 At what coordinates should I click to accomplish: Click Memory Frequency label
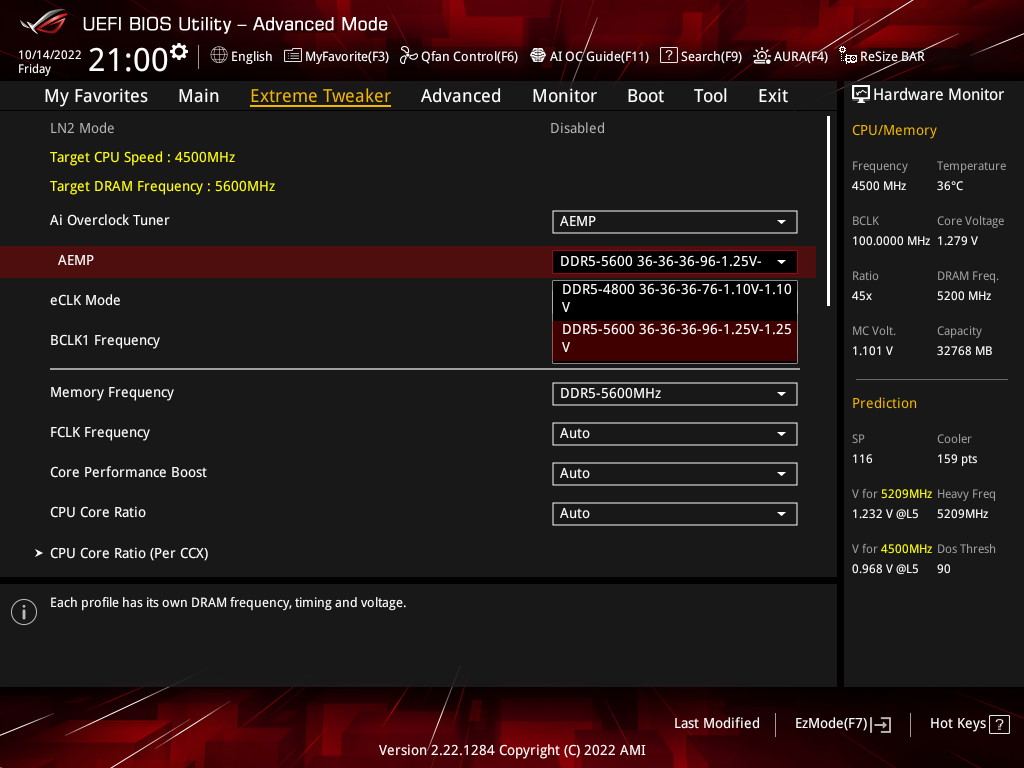[x=112, y=392]
